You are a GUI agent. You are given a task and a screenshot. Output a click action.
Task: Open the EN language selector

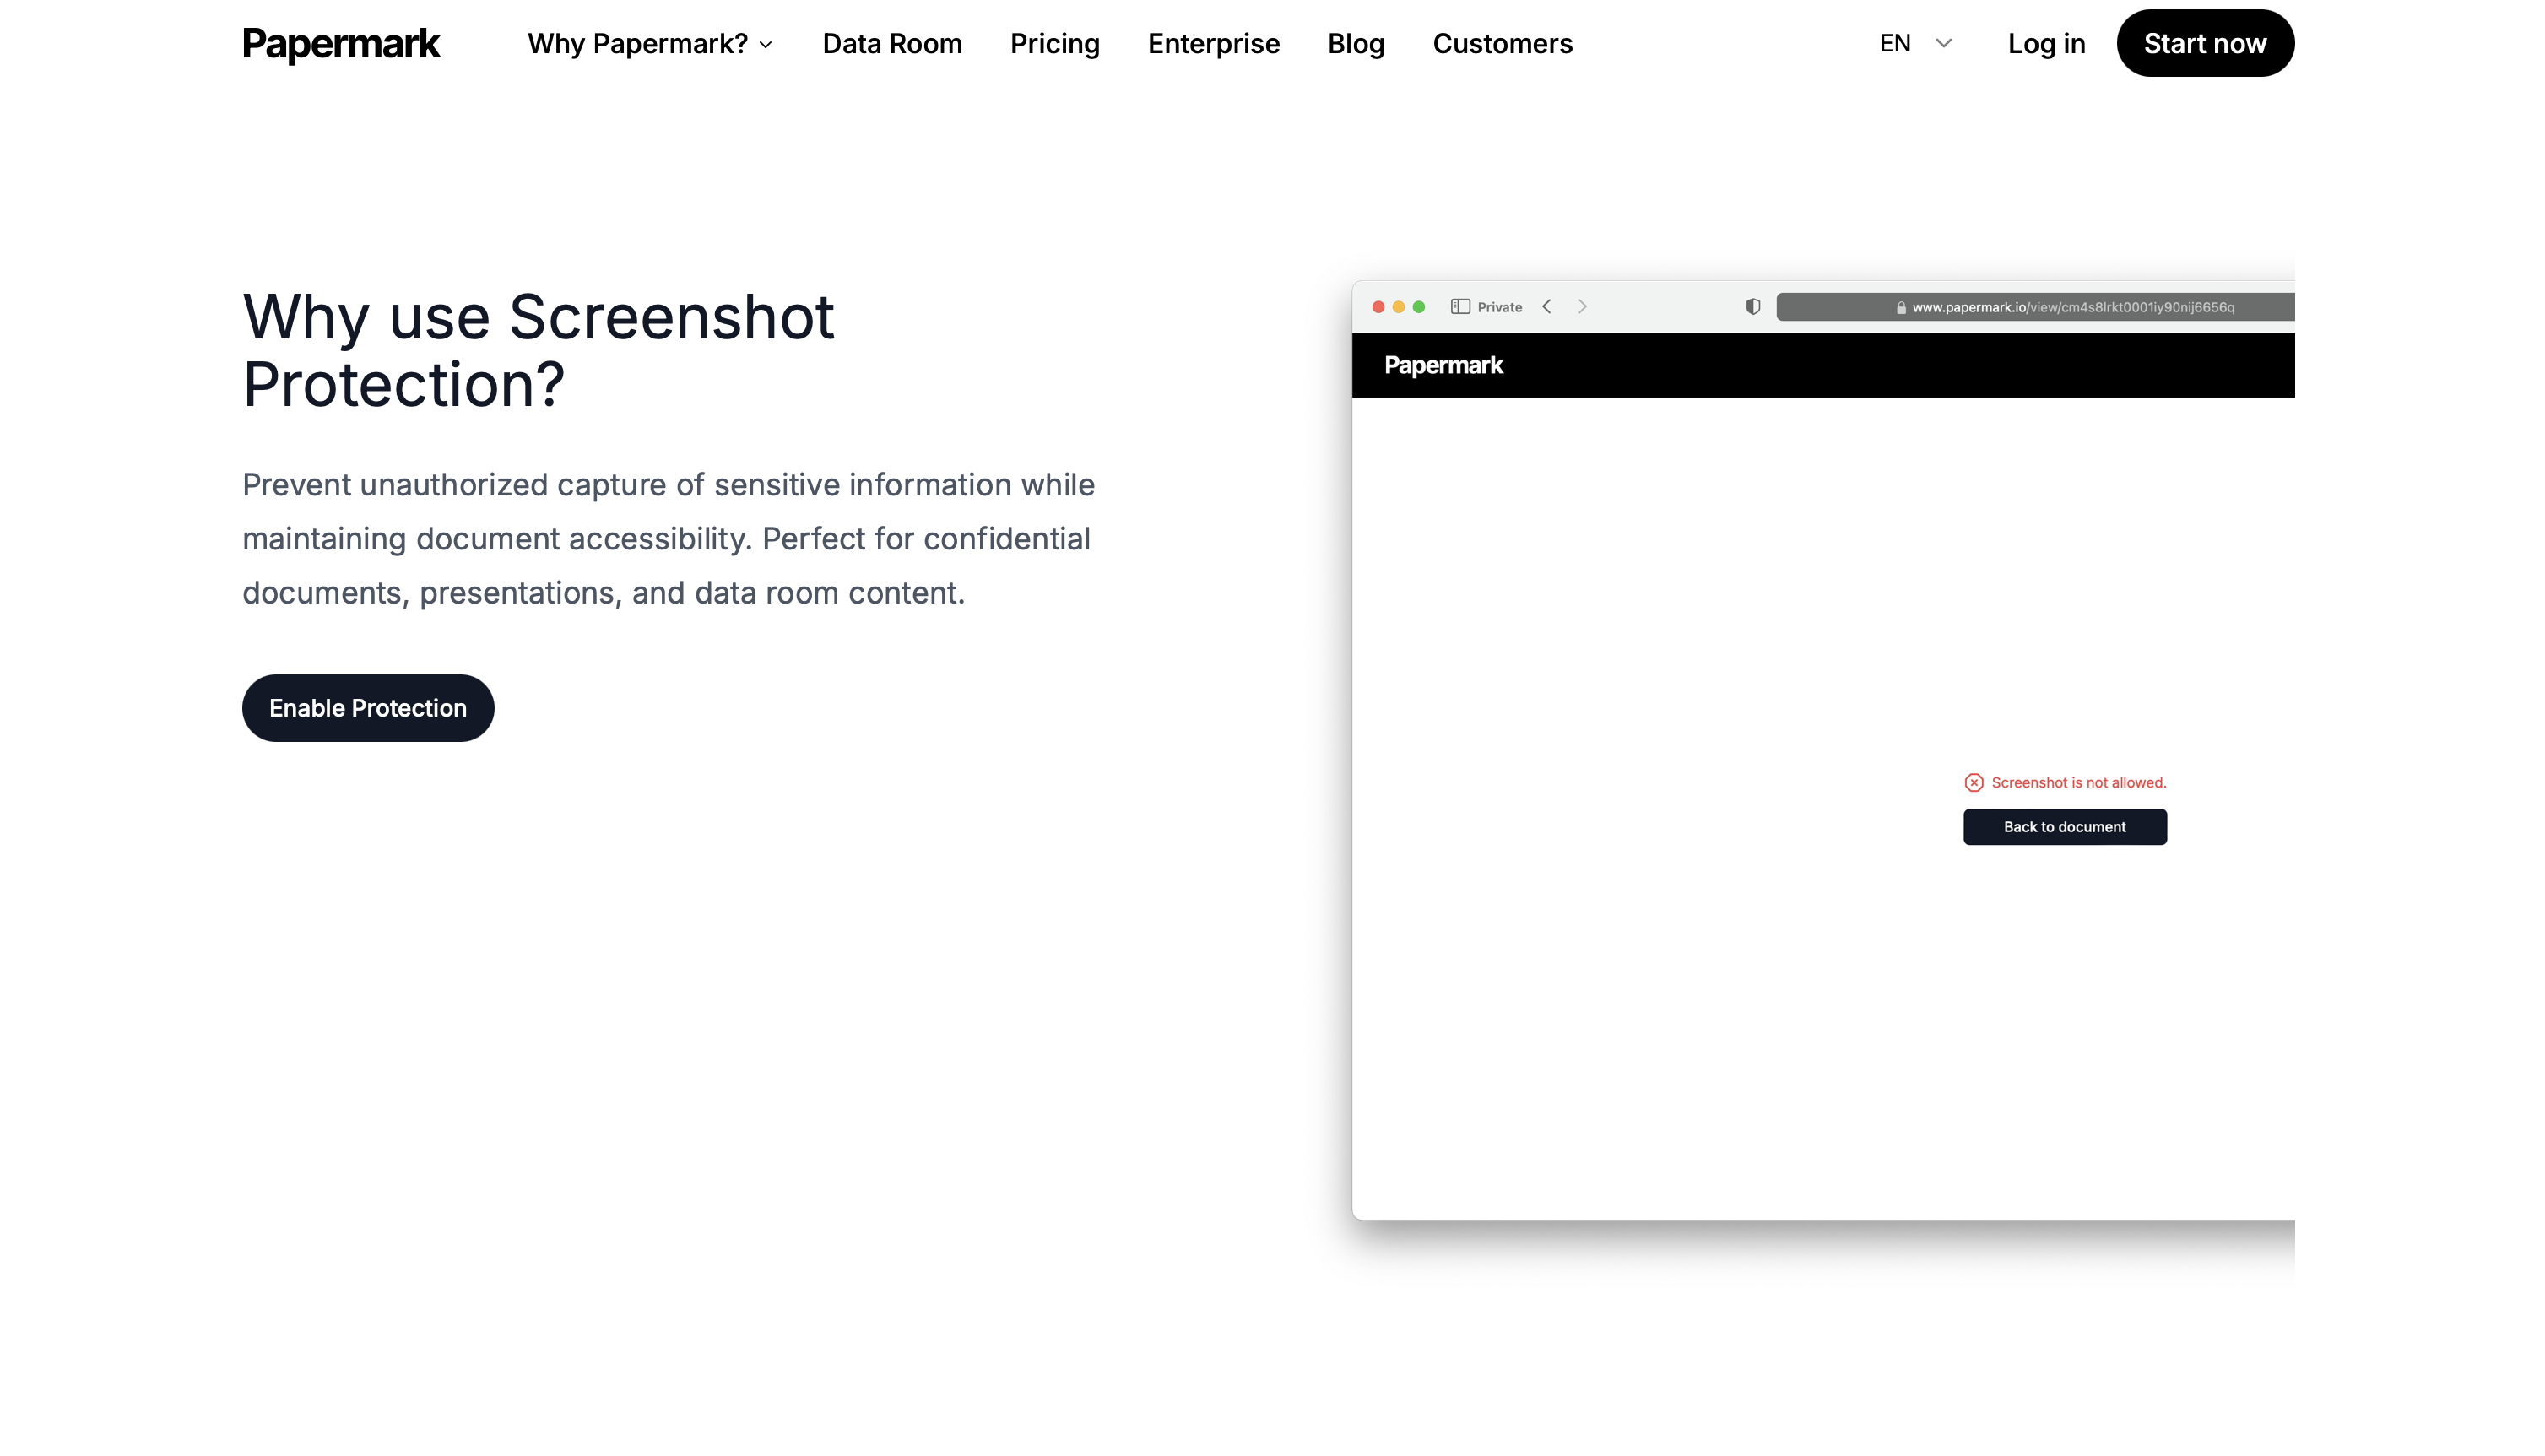coord(1895,44)
